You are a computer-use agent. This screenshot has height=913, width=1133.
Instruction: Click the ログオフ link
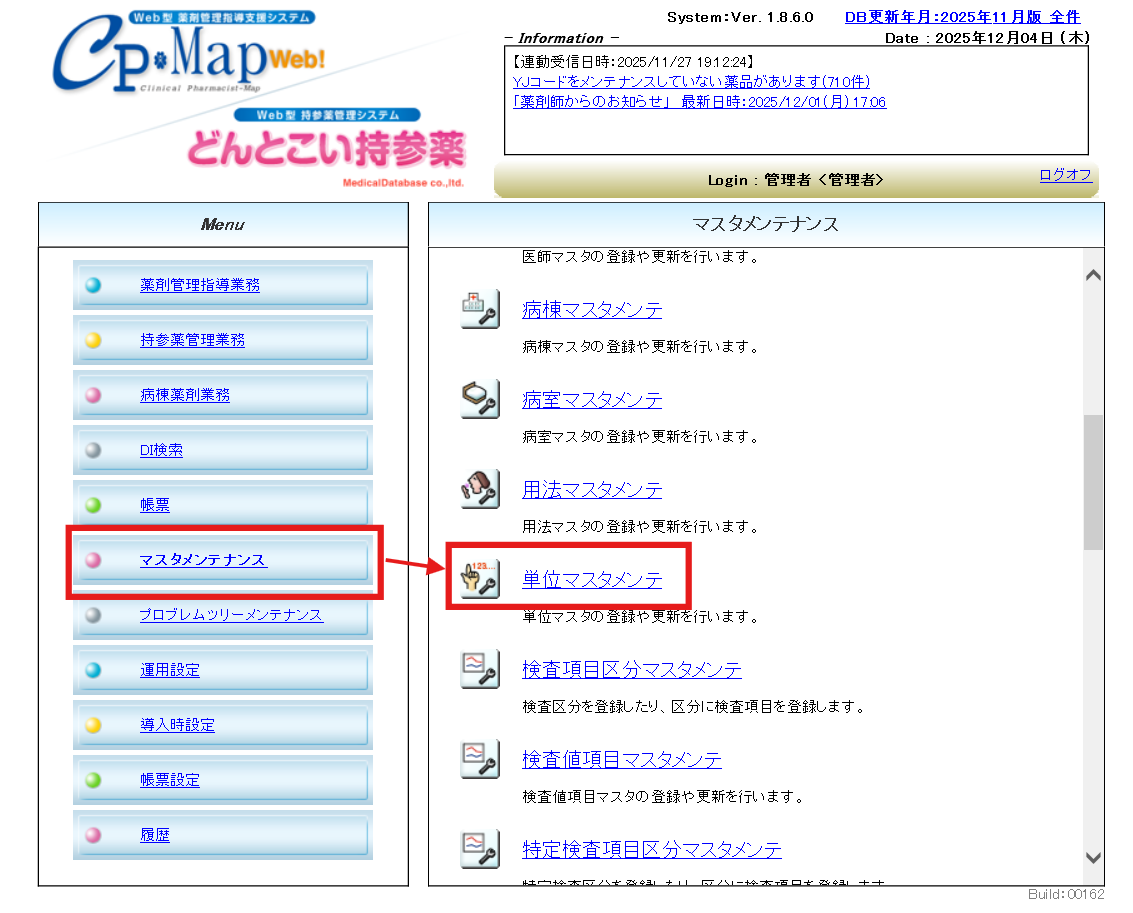1065,175
